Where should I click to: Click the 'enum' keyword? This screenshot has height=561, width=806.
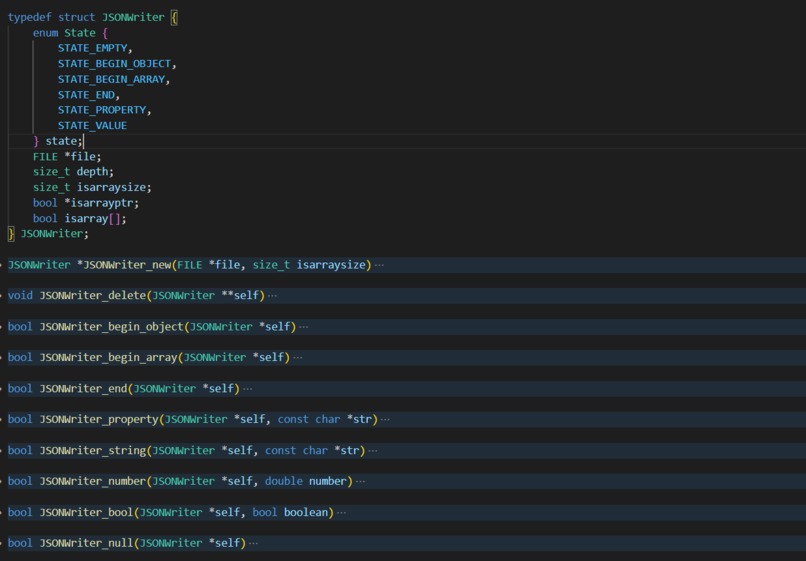[45, 32]
